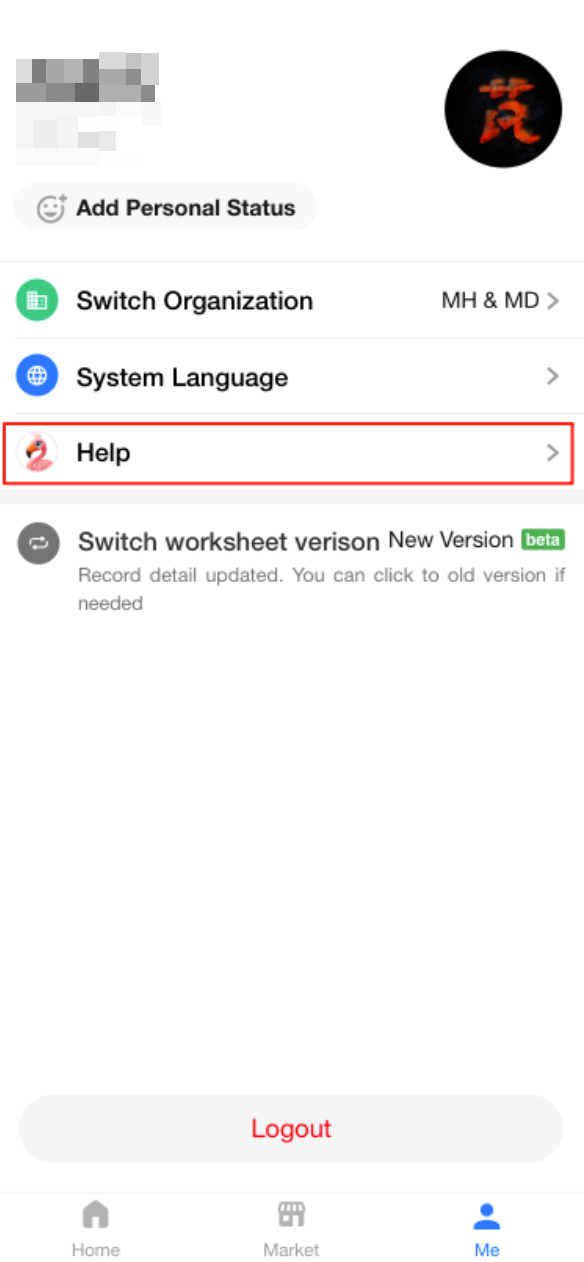This screenshot has width=584, height=1262.
Task: Select the System Language text label
Action: point(182,378)
